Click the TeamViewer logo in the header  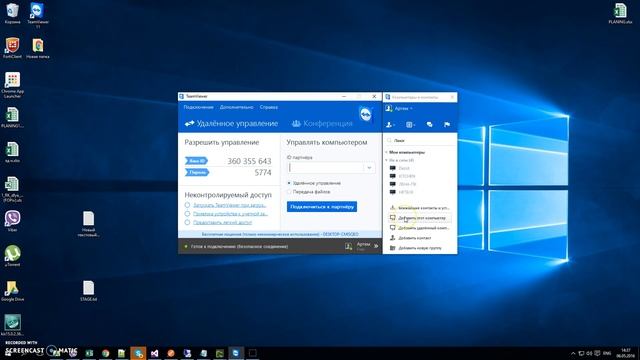(365, 114)
